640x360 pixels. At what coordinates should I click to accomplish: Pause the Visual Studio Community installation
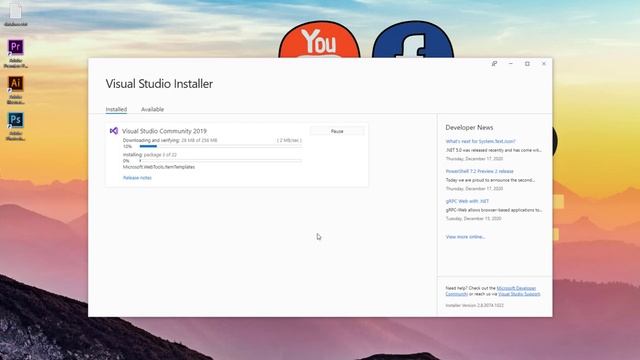337,131
